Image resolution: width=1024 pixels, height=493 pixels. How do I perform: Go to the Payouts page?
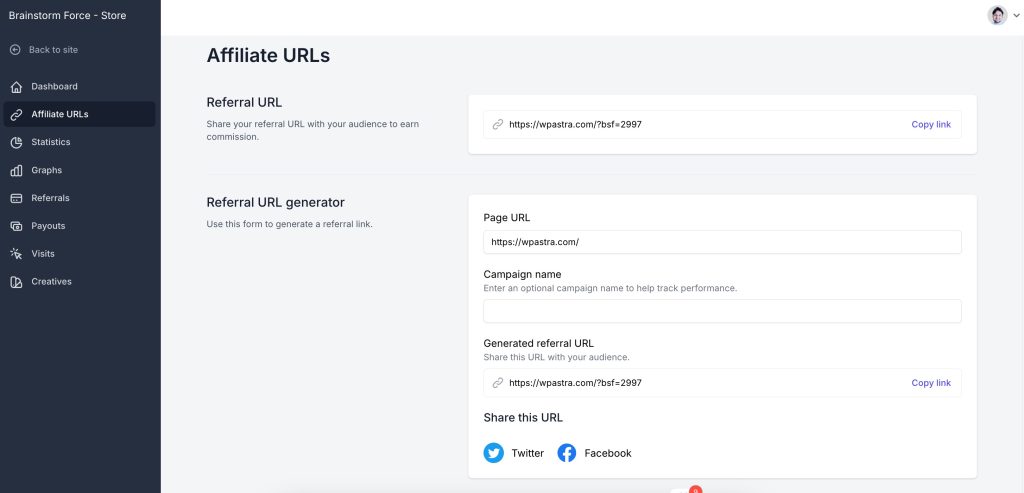click(x=49, y=226)
